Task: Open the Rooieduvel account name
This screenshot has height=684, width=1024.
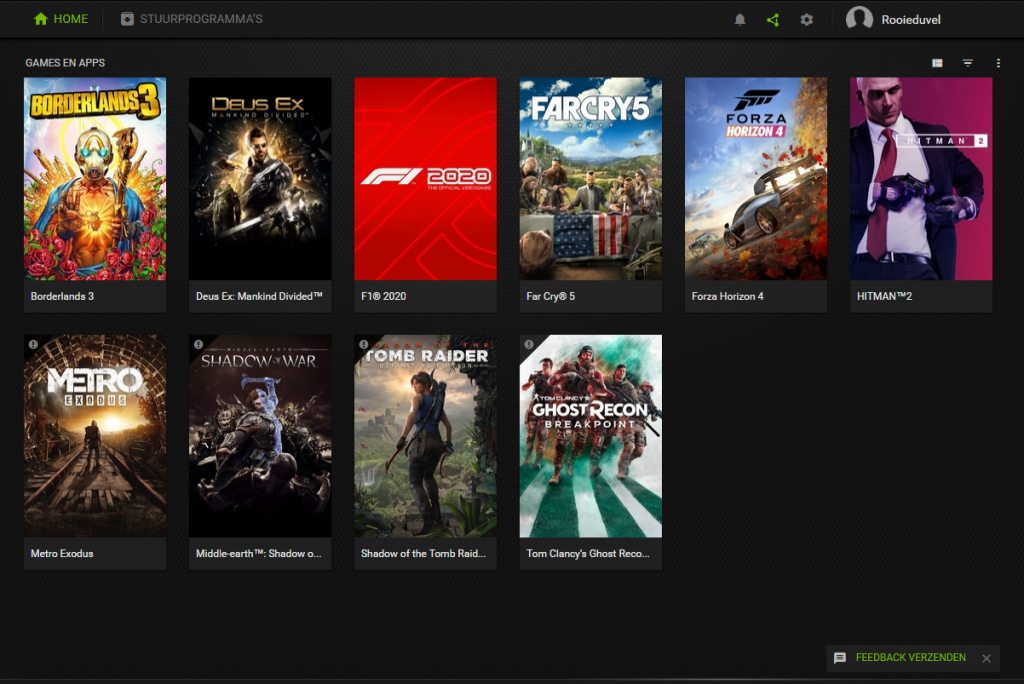Action: point(911,20)
